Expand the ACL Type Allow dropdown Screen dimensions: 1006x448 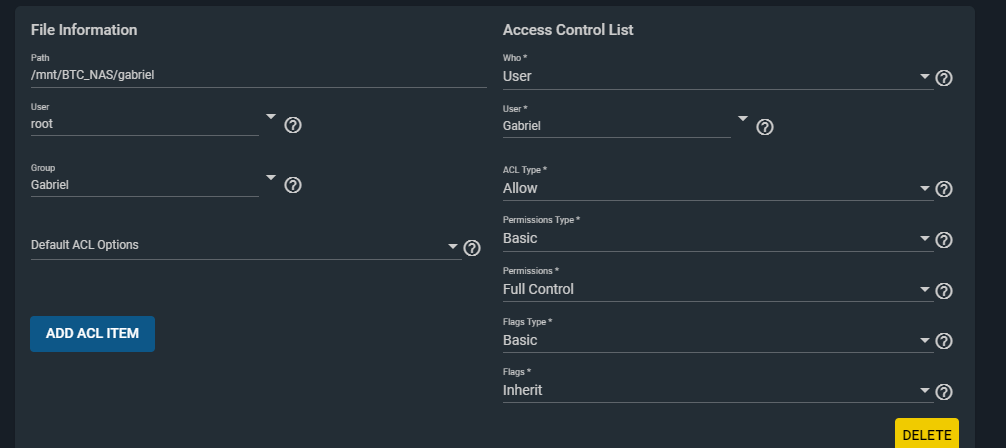tap(718, 189)
